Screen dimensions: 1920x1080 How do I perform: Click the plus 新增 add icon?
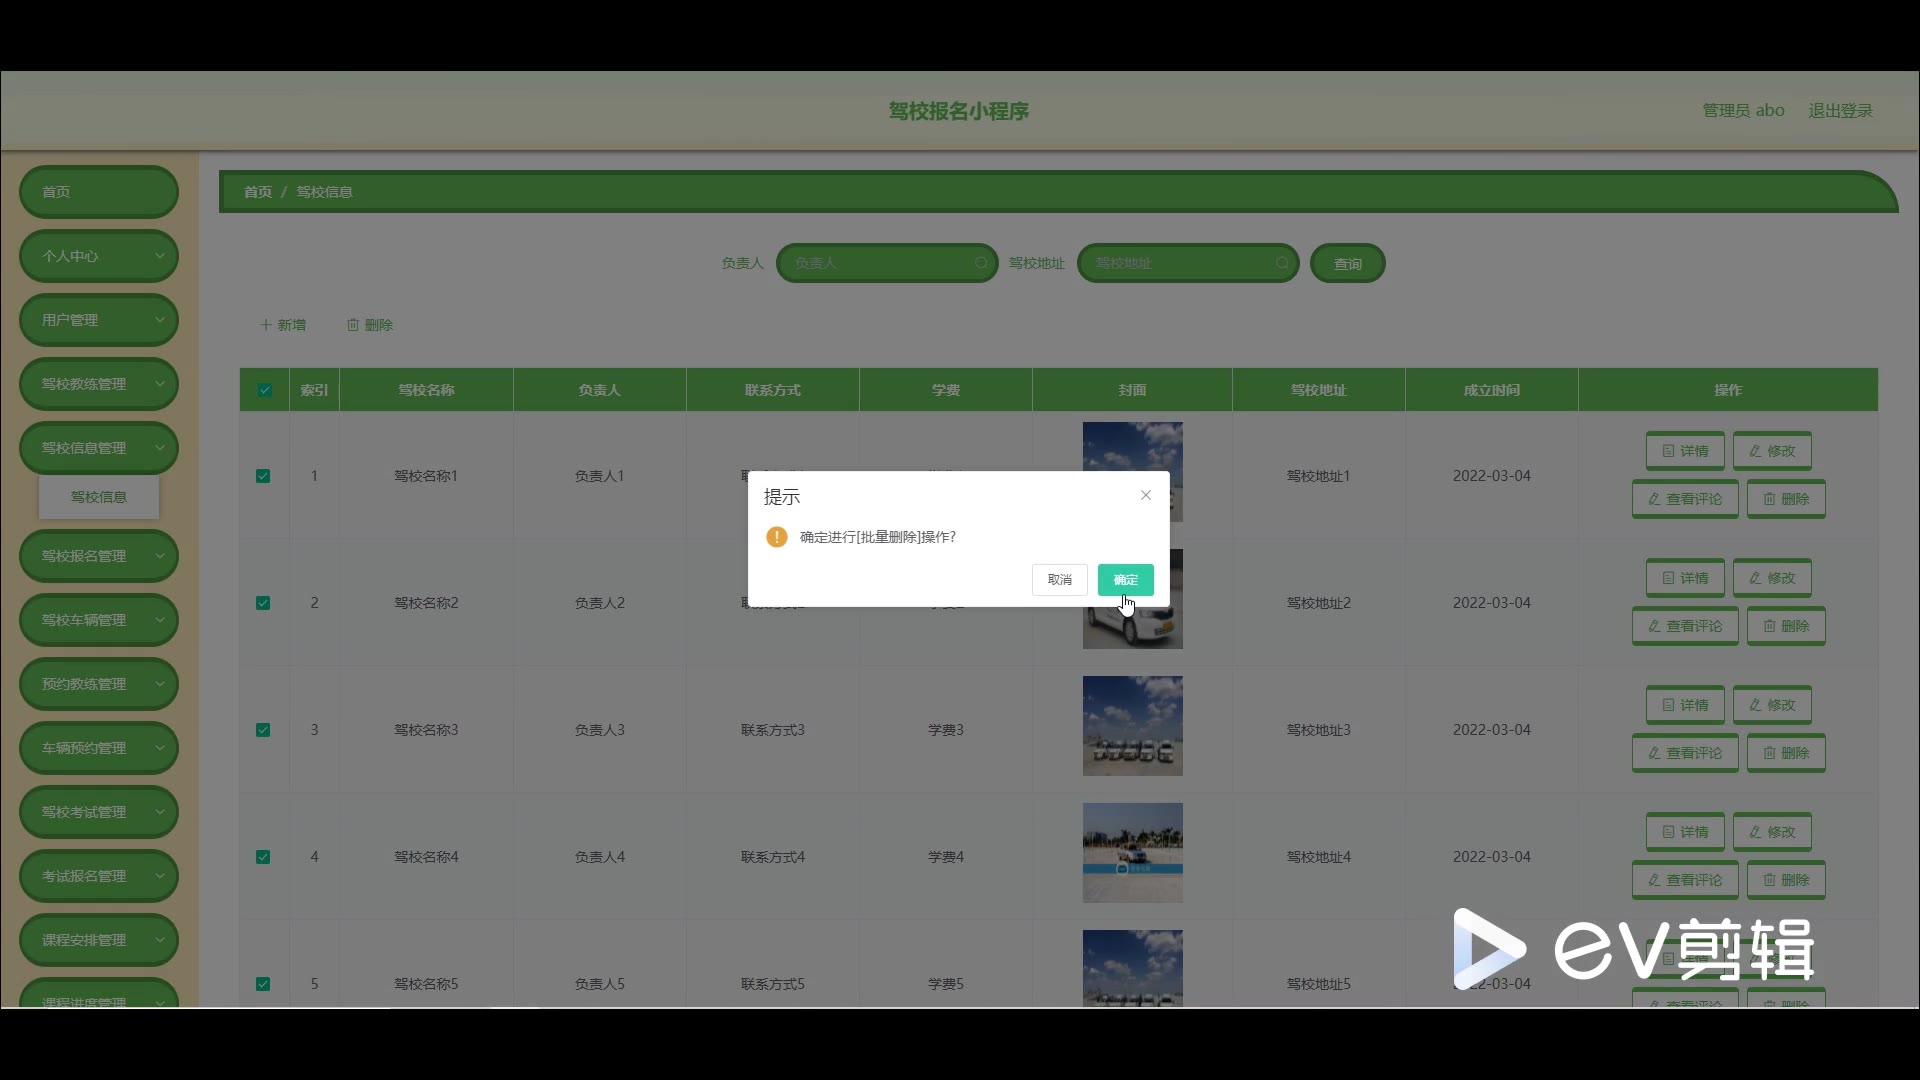point(266,325)
